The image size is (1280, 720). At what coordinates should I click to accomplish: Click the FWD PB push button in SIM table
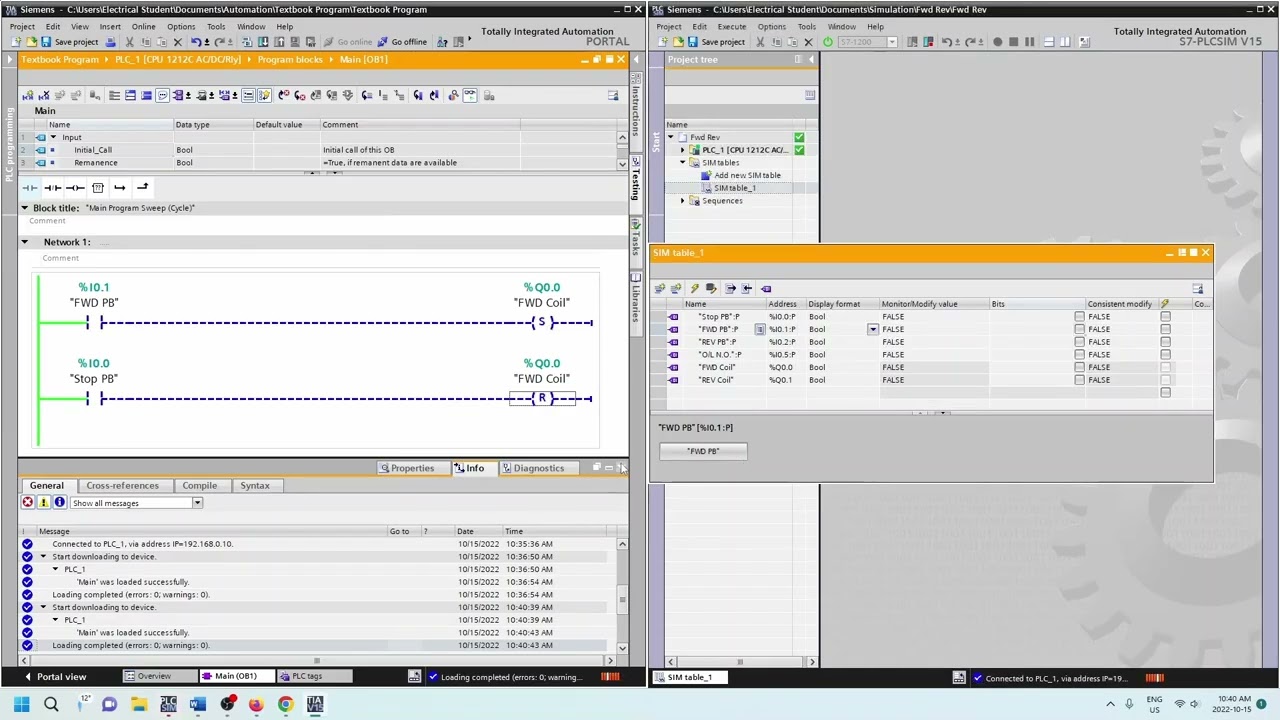point(703,451)
